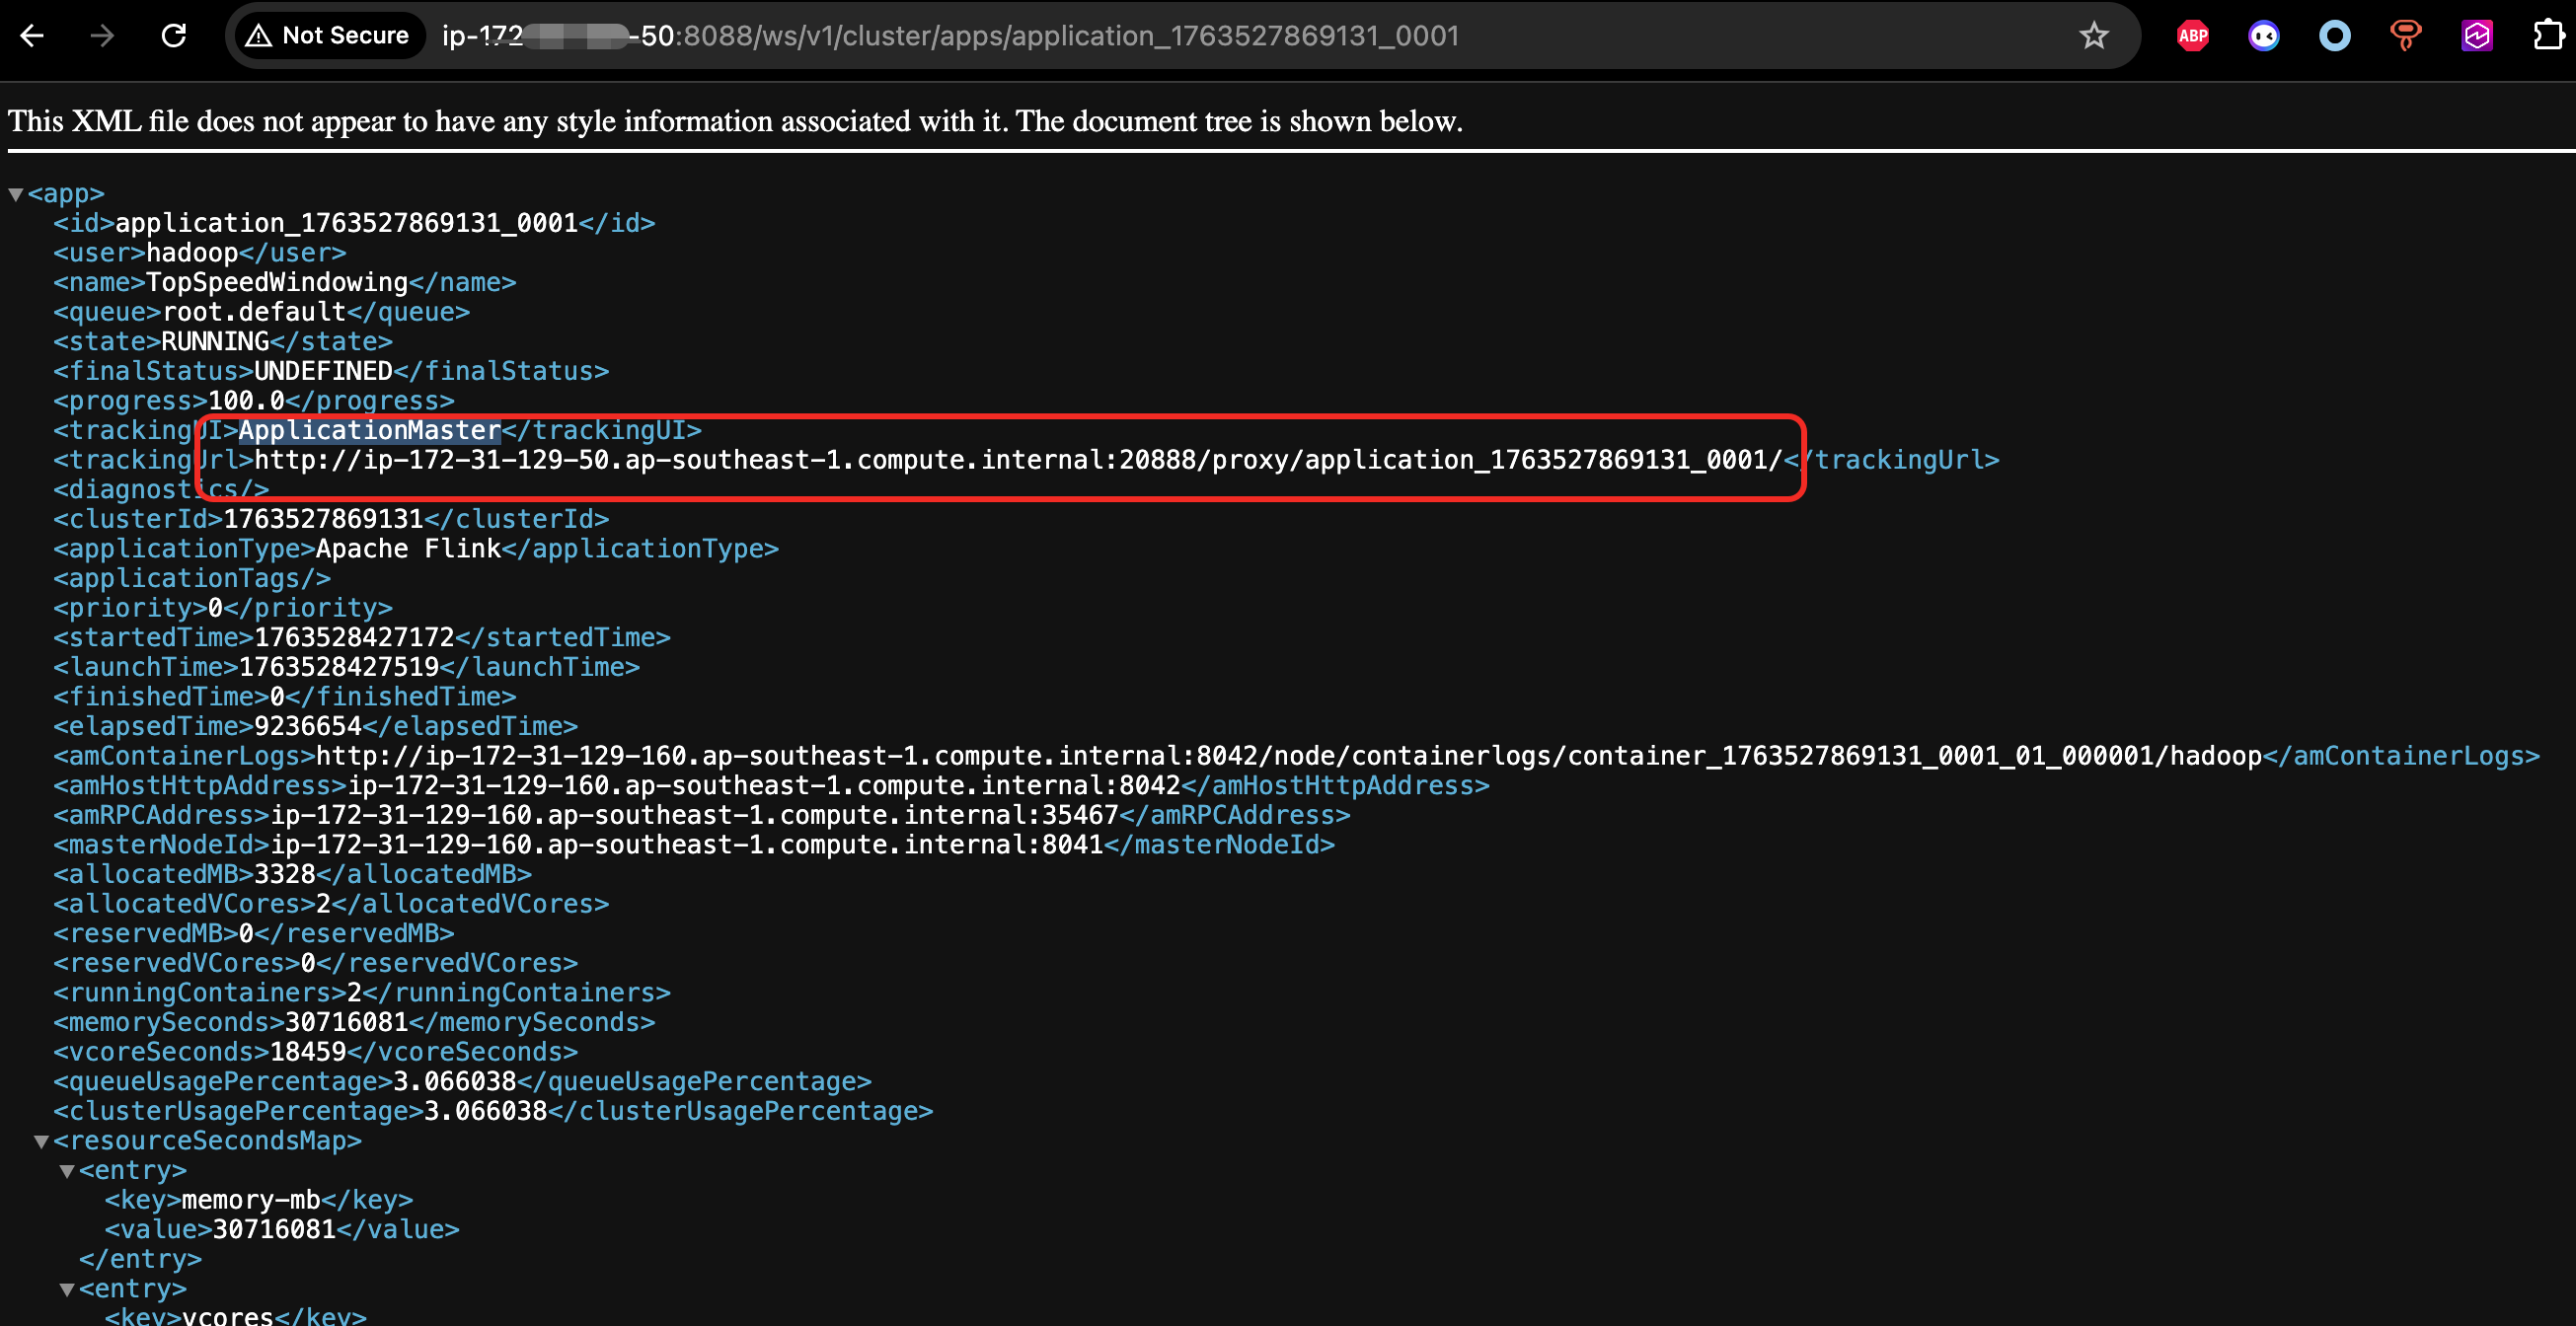Click the Not Secure site info badge
Screen dimensions: 2576x1326
(x=328, y=36)
